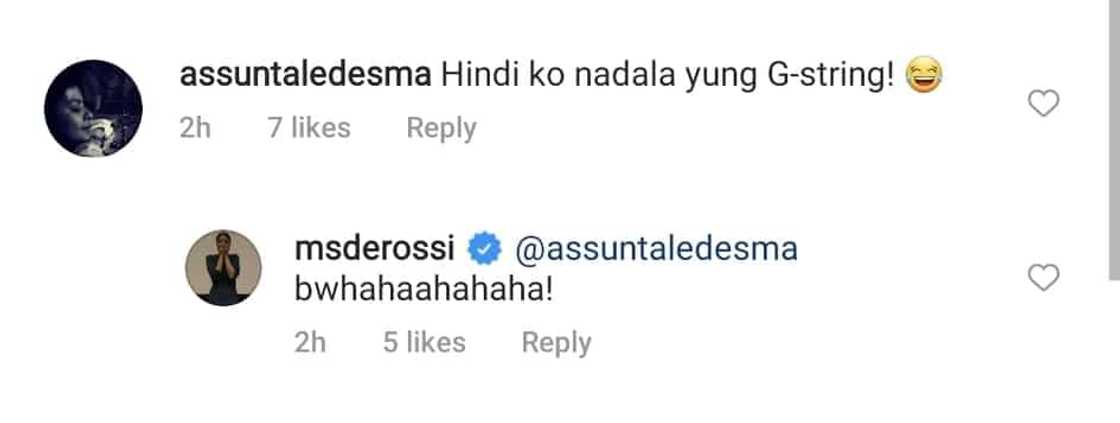Click the scrollbar track below the thumb
The width and height of the screenshot is (1120, 423).
pos(1113,350)
